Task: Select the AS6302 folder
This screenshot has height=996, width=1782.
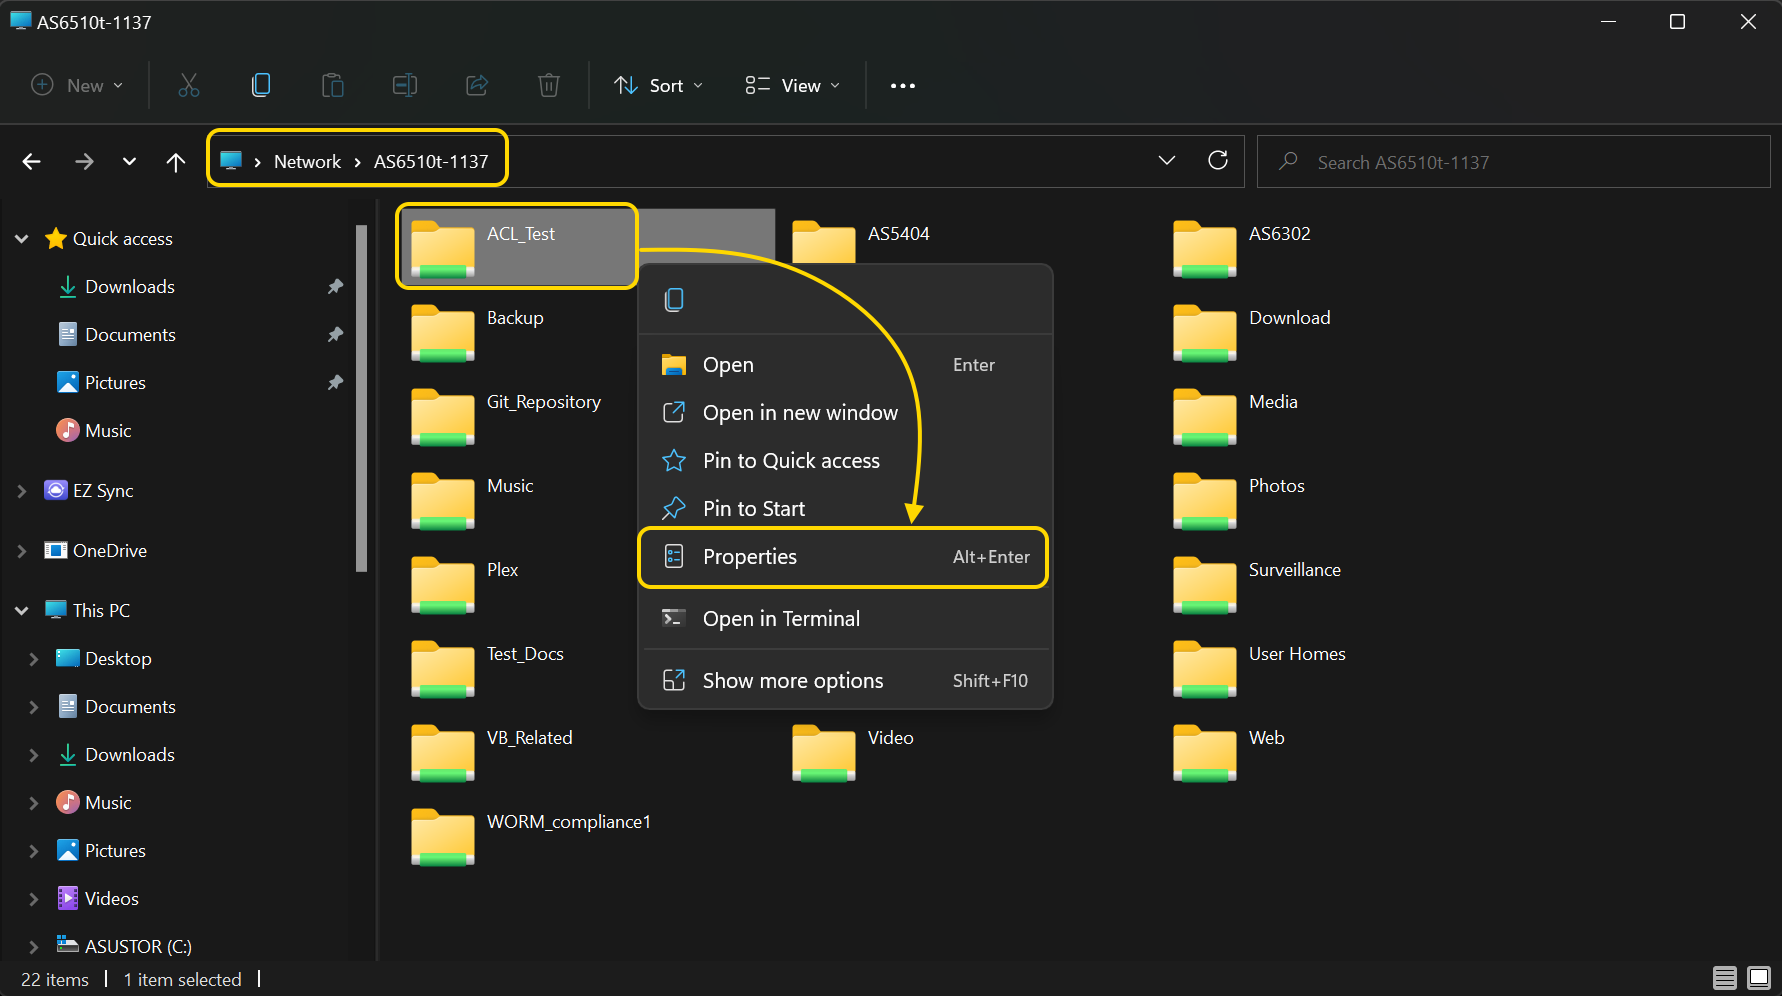Action: click(1243, 247)
